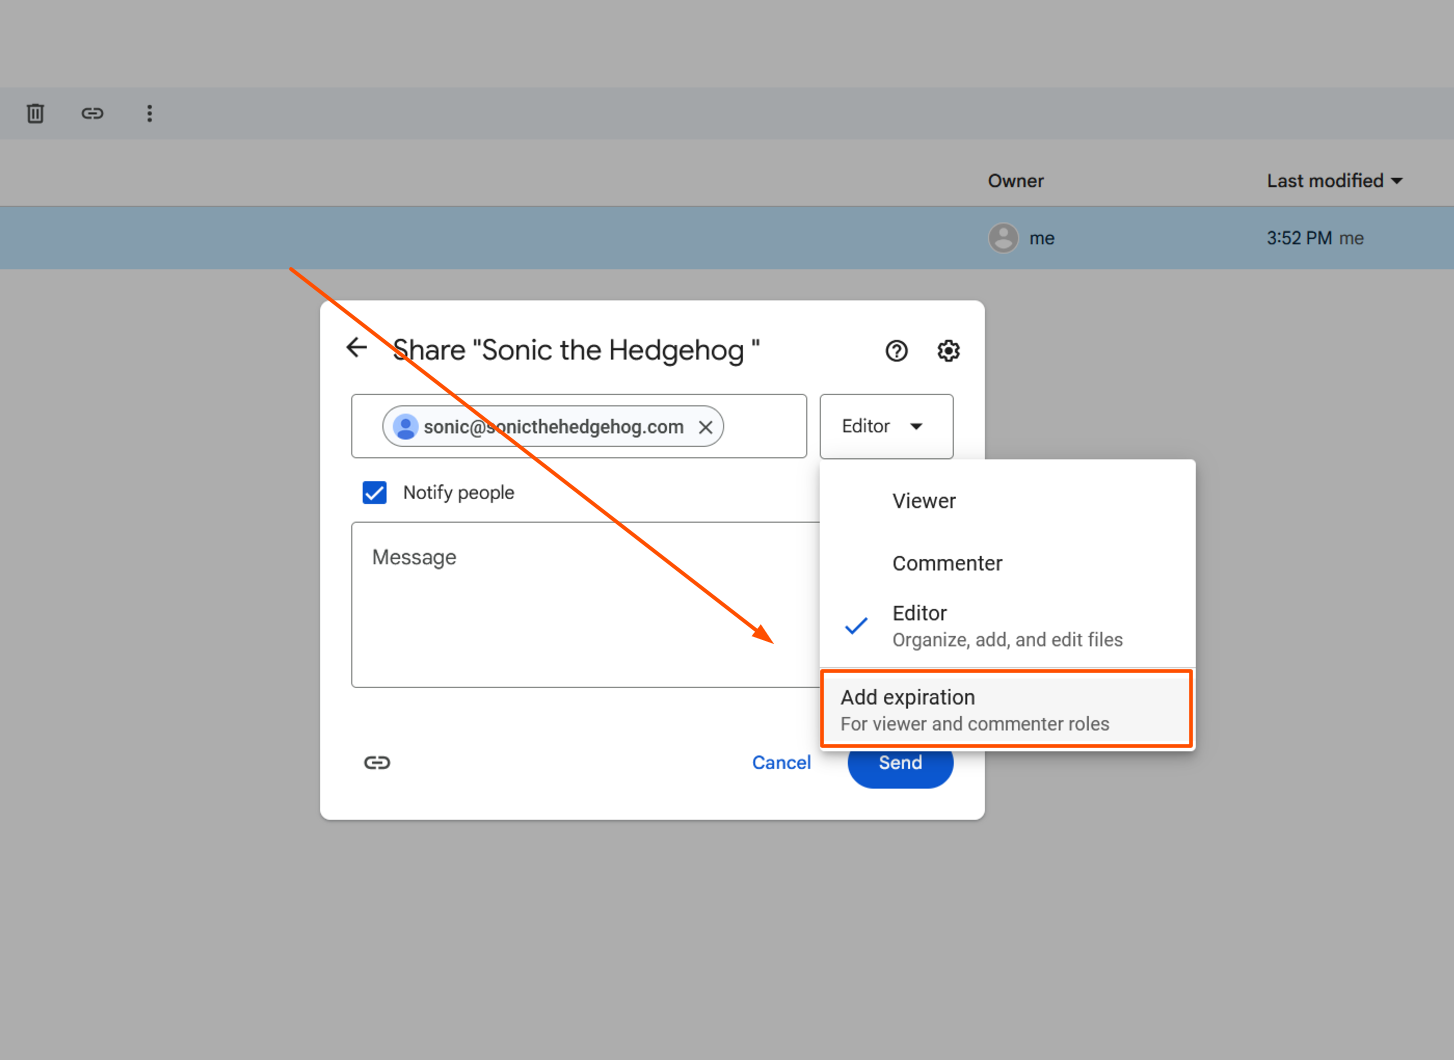Screen dimensions: 1454x1060
Task: Remove sonic@sonicthehedgehog.com chip with the X
Action: click(706, 427)
